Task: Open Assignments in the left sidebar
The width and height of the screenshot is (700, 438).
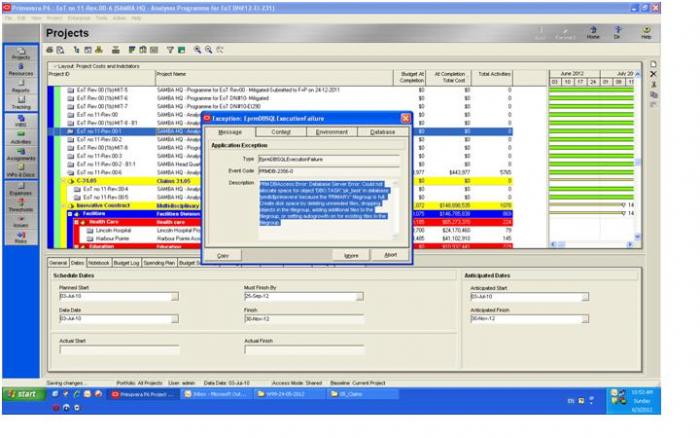Action: click(21, 154)
